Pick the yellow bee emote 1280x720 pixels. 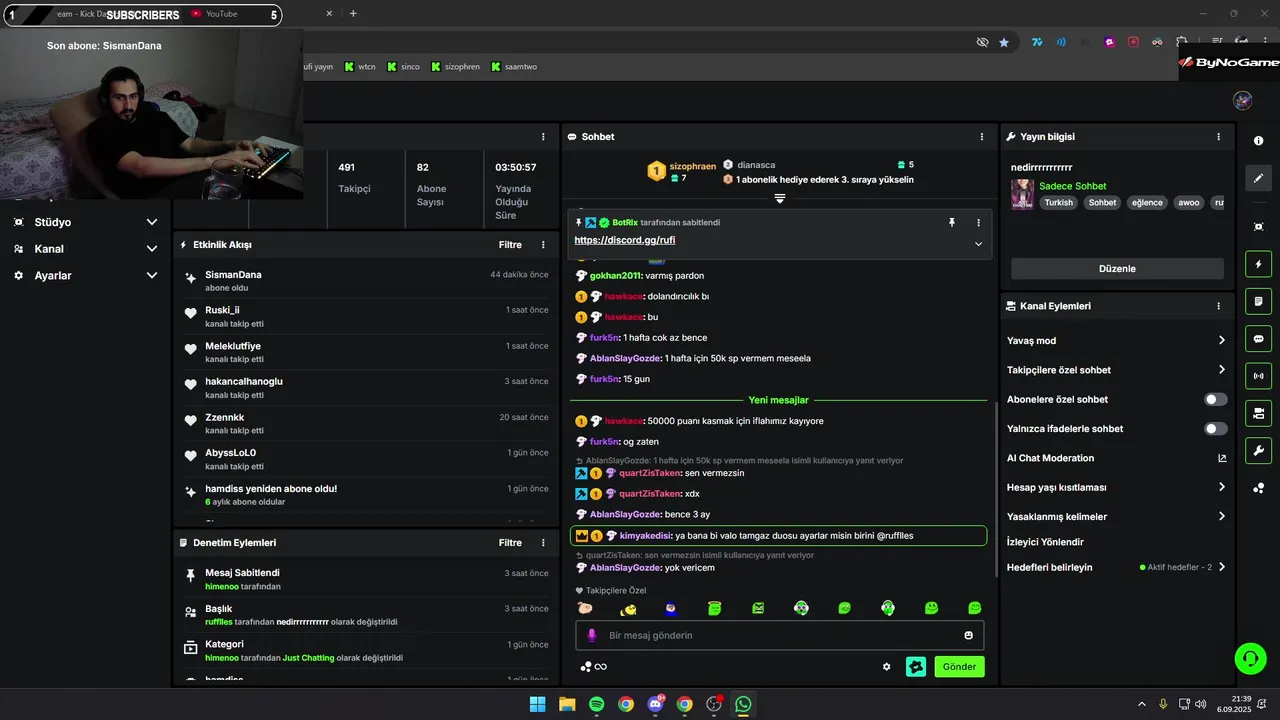[x=628, y=608]
